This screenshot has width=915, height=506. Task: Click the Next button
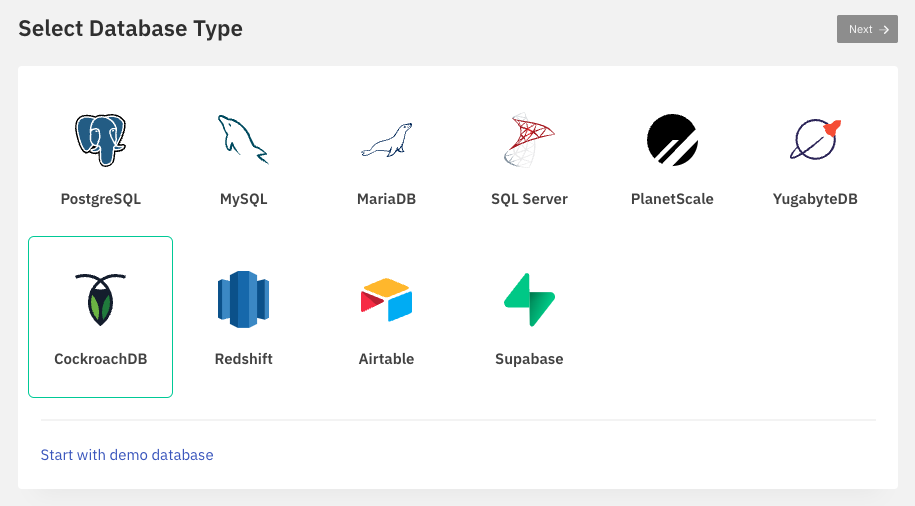tap(867, 29)
